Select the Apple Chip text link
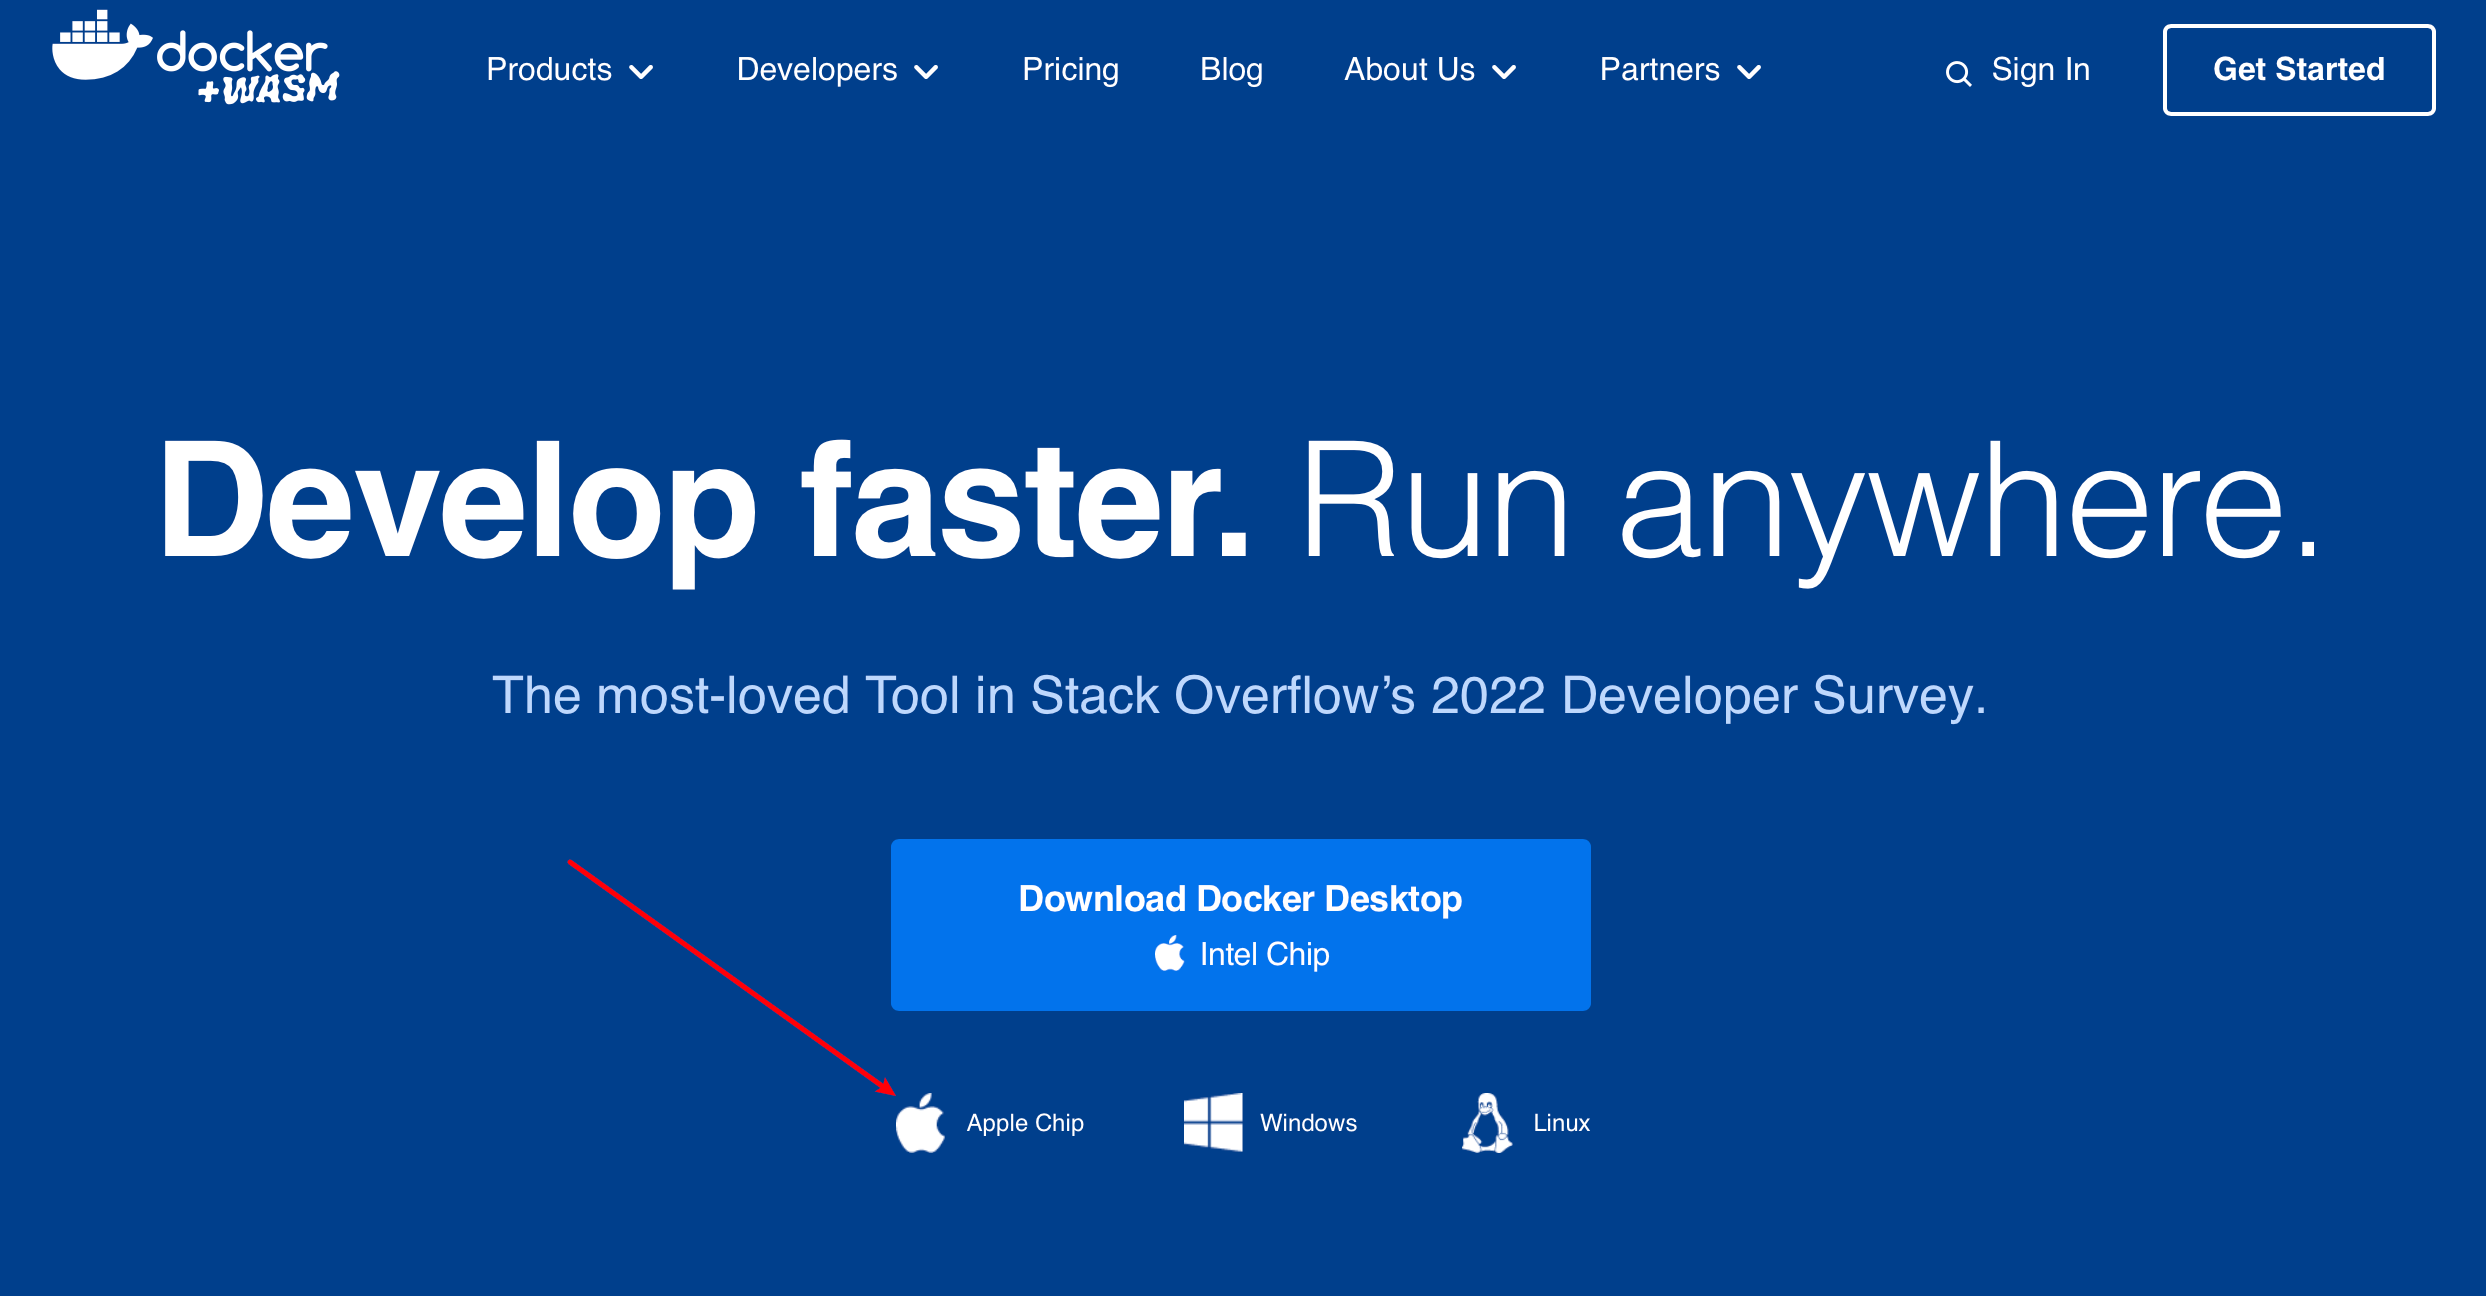2486x1296 pixels. point(1025,1123)
